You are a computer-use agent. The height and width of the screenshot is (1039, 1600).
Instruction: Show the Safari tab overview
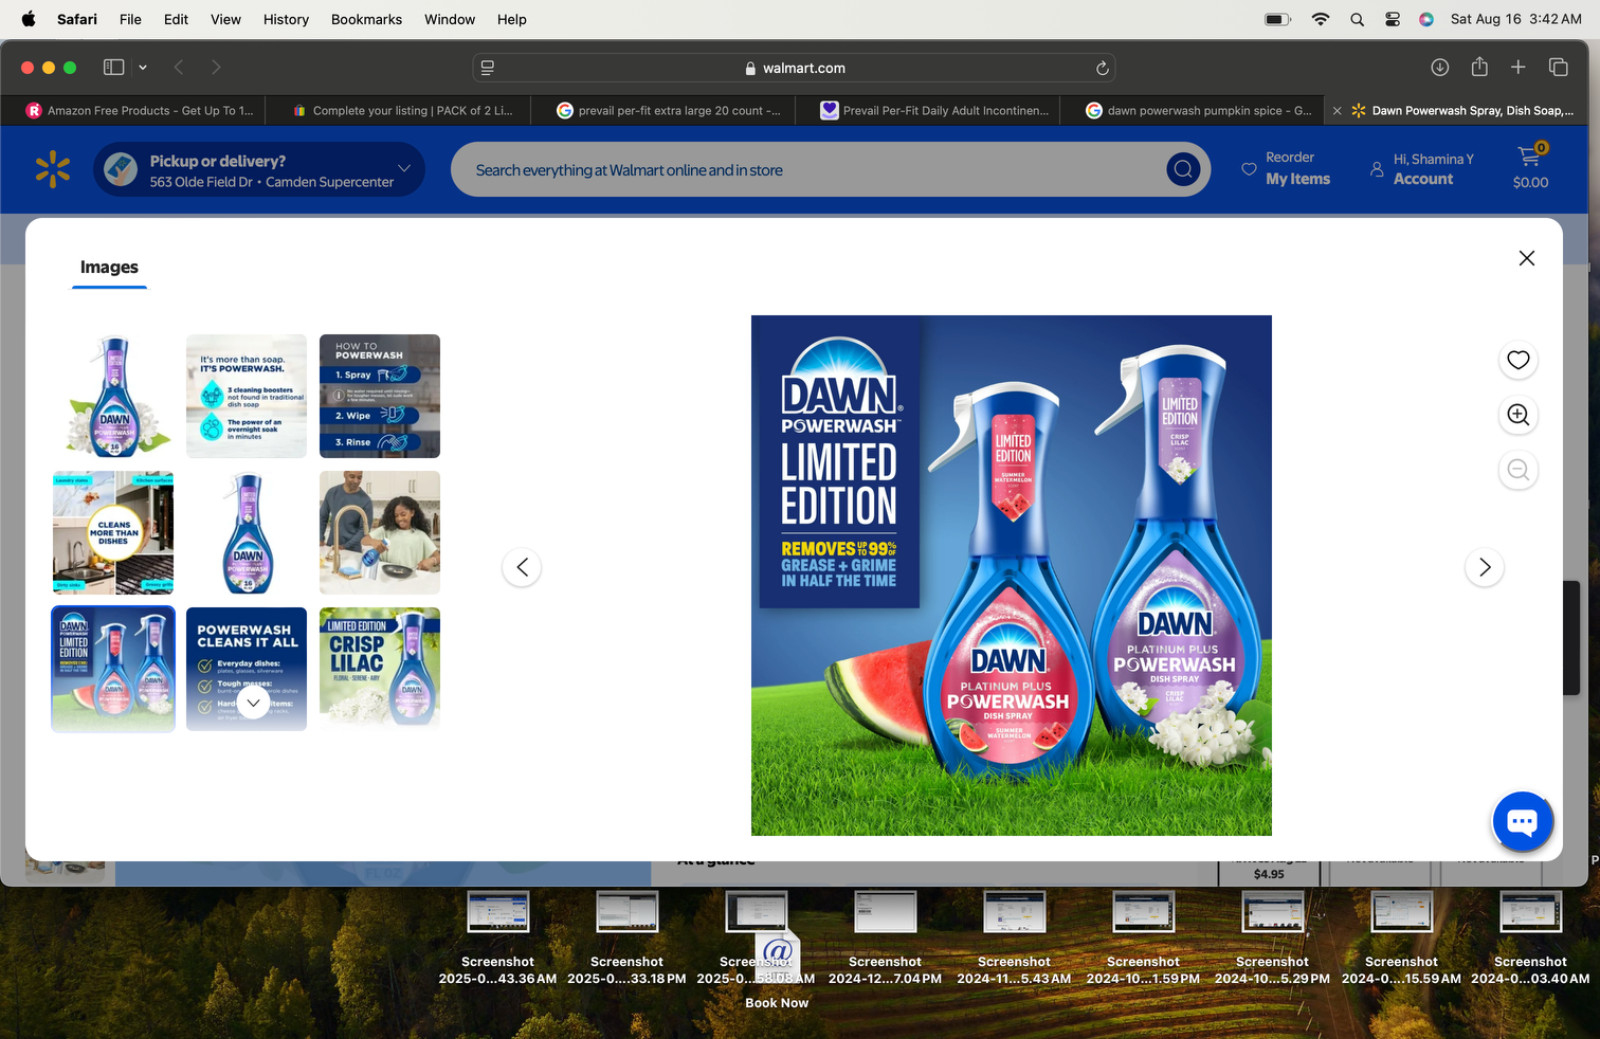(1558, 67)
